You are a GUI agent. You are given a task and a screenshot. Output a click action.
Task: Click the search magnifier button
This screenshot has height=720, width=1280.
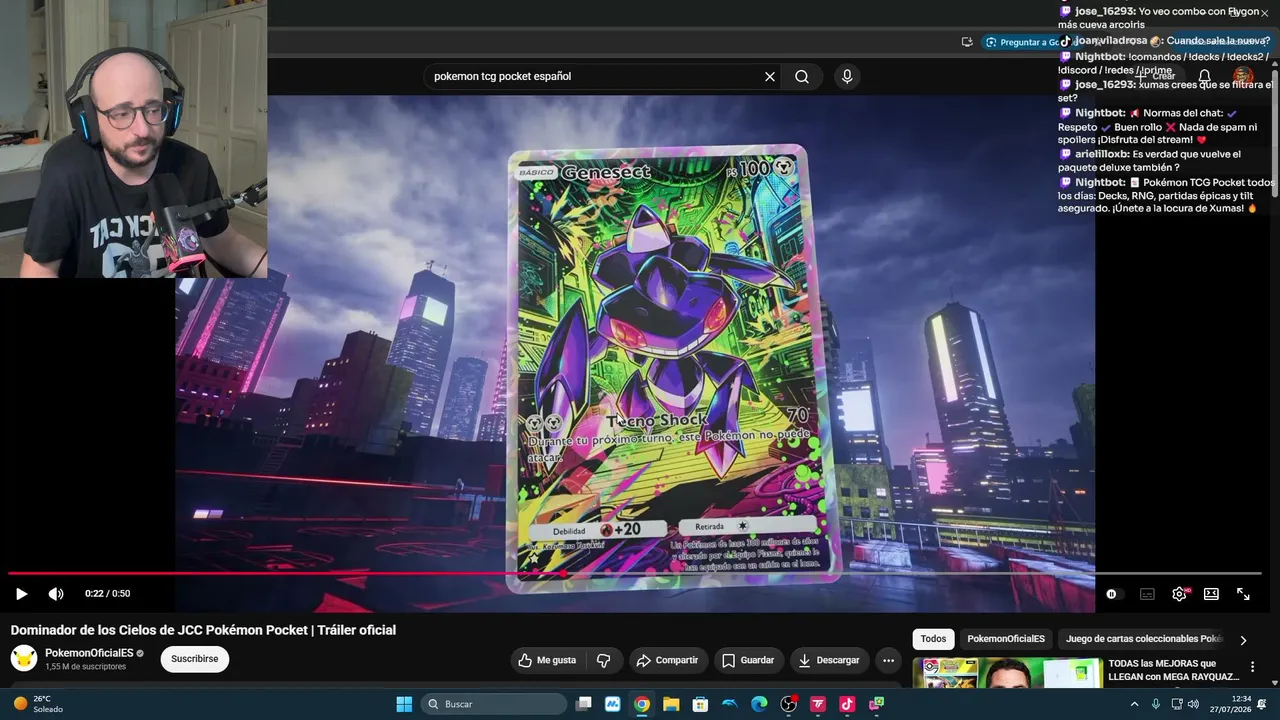802,77
